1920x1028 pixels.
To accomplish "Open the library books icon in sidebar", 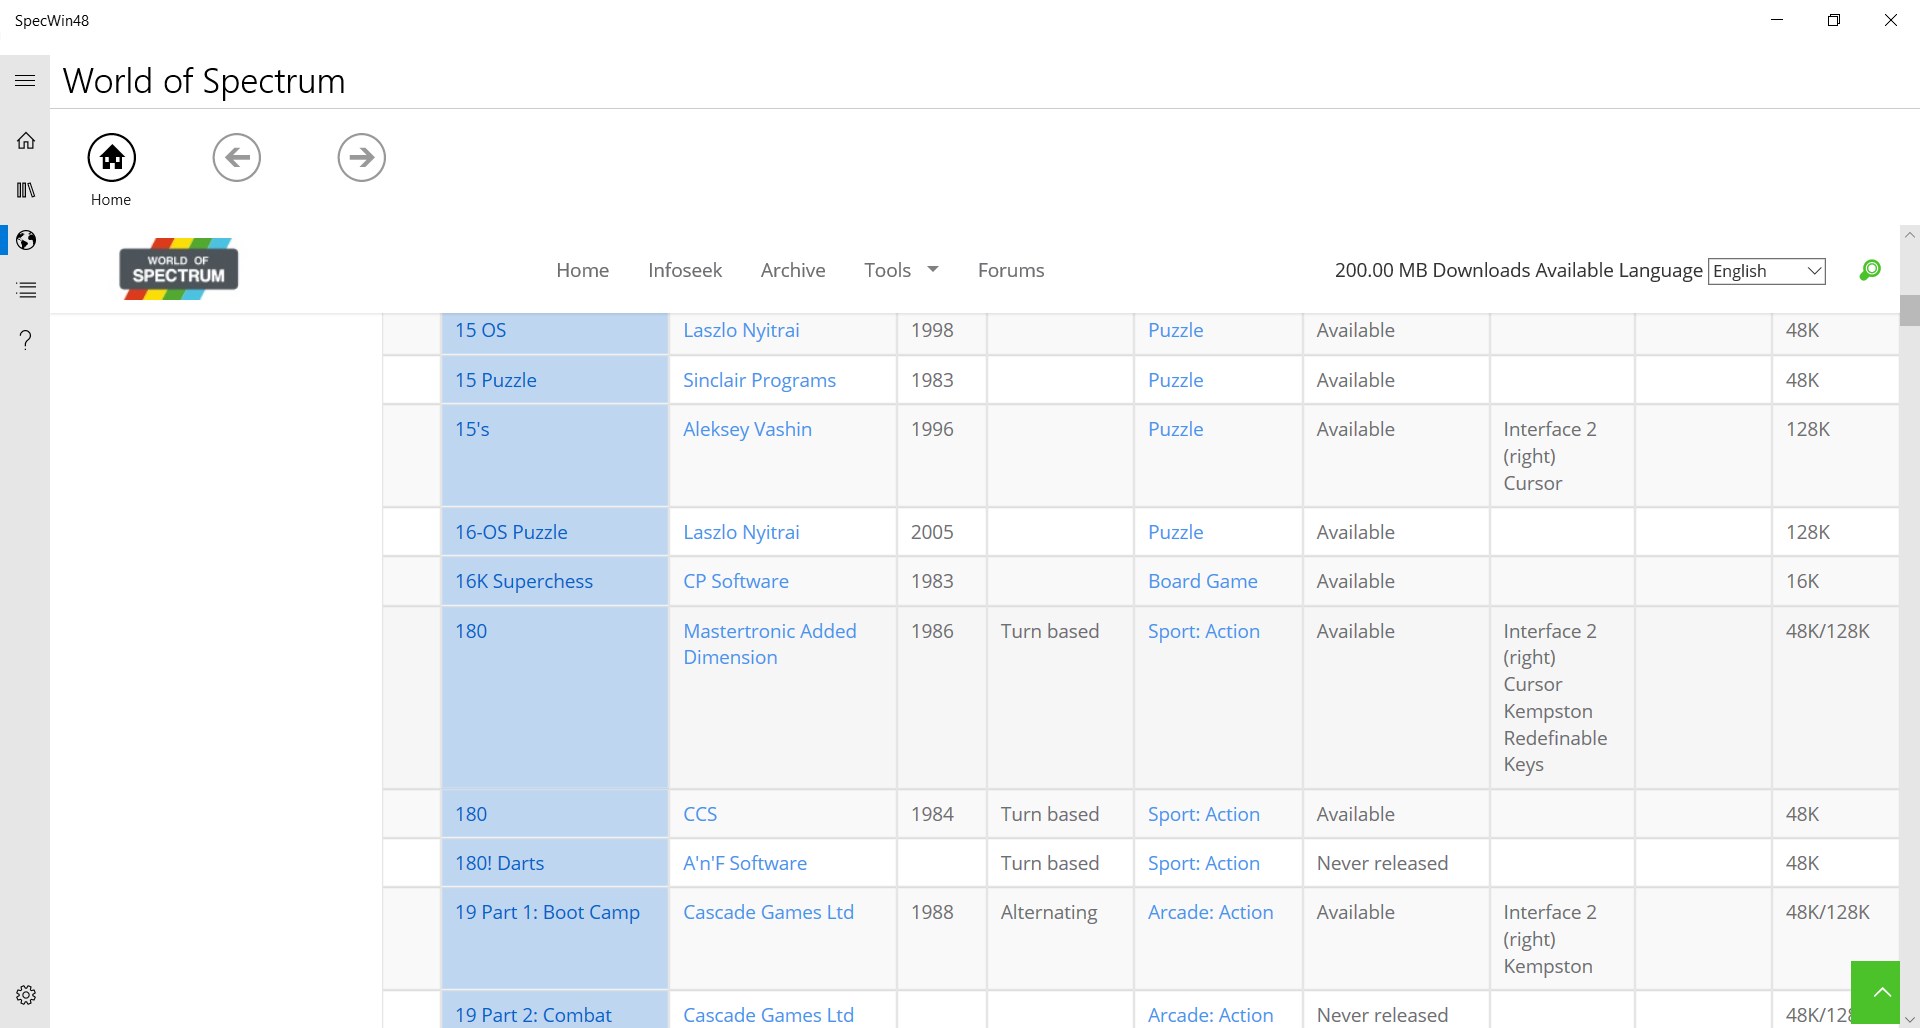I will click(x=26, y=190).
